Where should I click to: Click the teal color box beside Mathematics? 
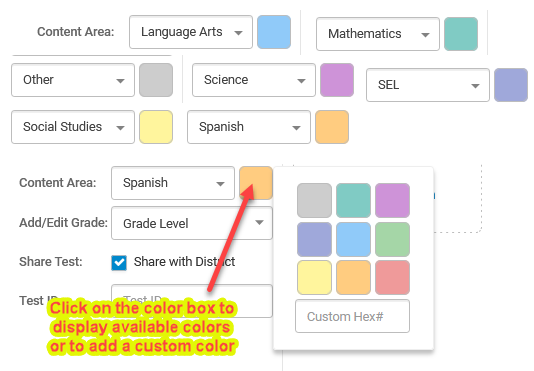(461, 34)
